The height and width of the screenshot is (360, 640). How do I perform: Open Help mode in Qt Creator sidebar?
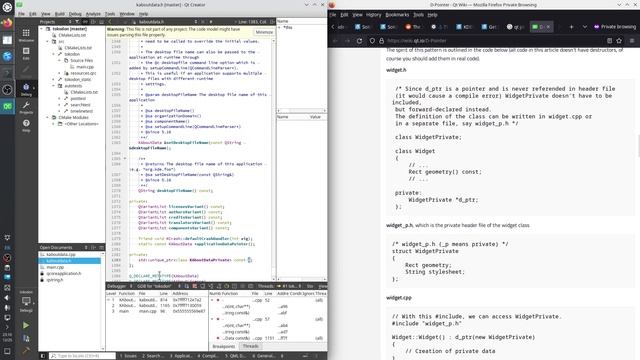click(26, 125)
